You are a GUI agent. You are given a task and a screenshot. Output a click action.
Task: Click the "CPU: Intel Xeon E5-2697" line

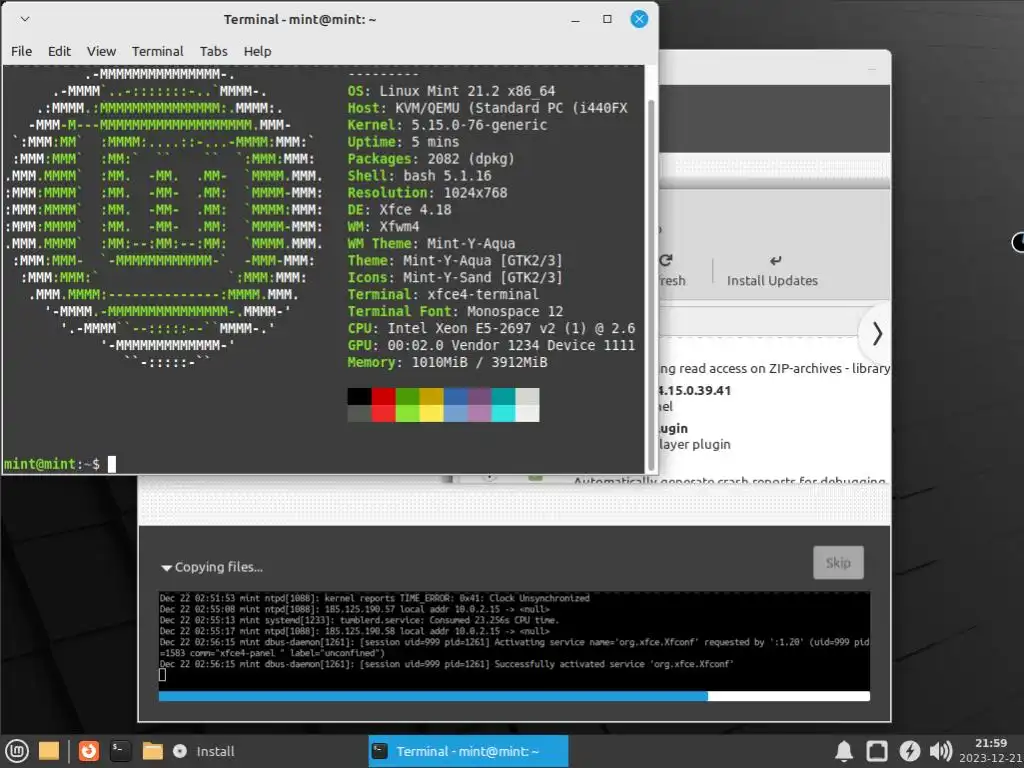click(491, 328)
